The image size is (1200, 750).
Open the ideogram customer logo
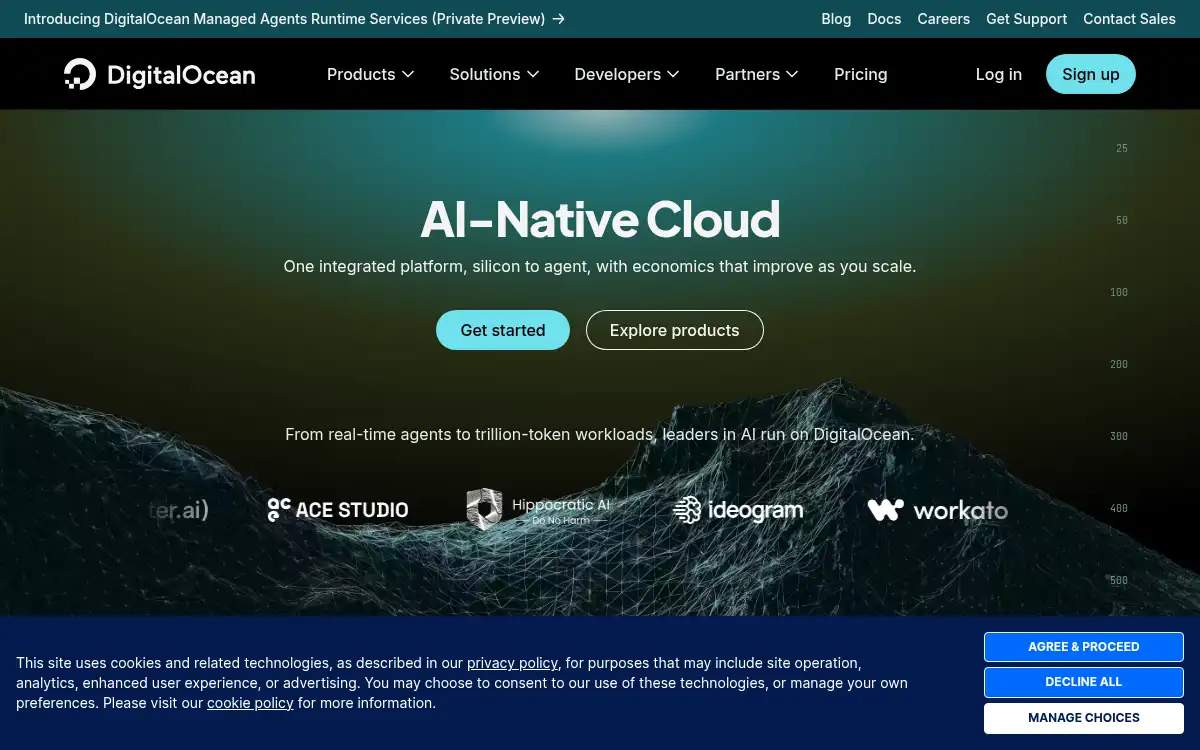pos(738,510)
